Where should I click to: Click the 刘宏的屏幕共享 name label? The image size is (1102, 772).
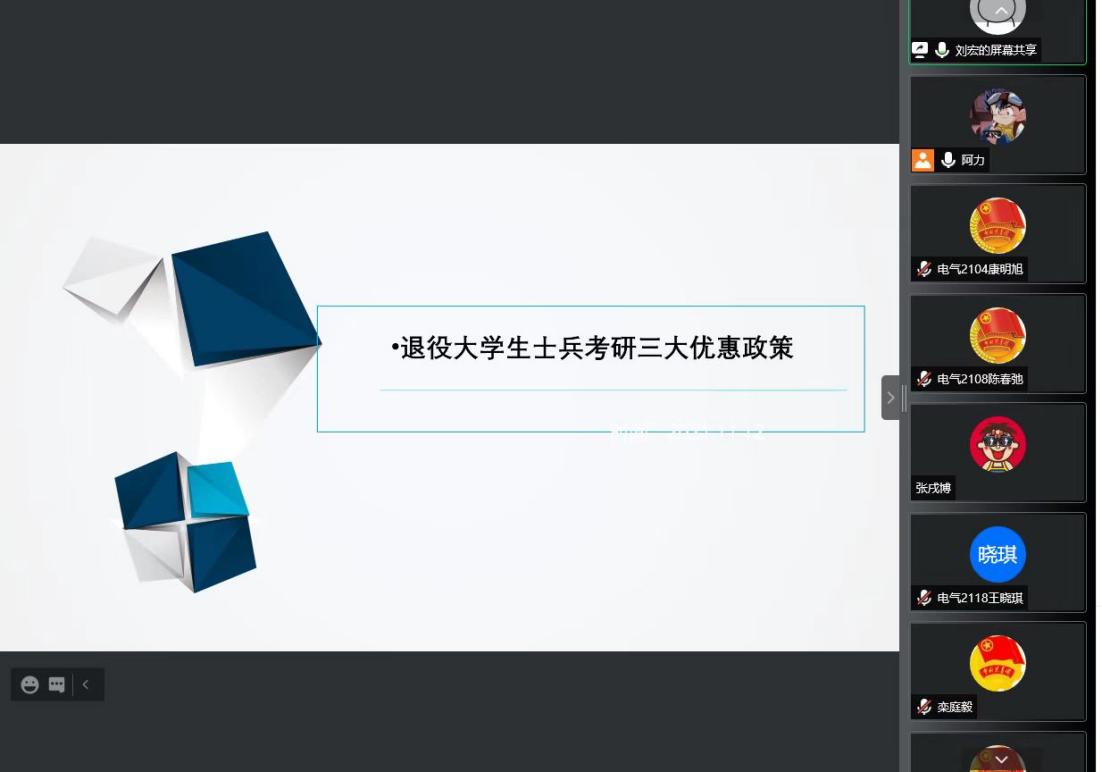(995, 50)
